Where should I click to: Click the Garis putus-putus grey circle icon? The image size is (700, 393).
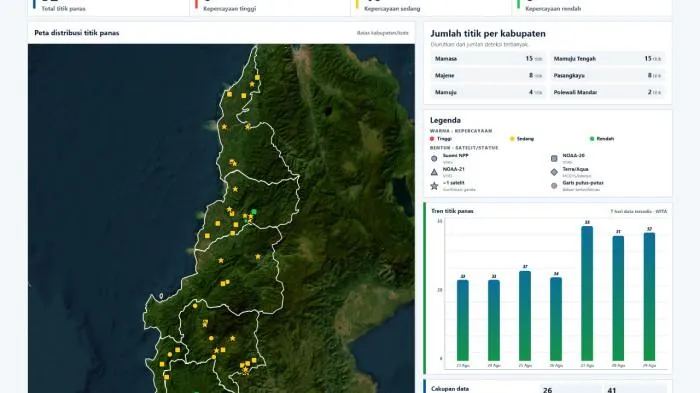(x=554, y=186)
